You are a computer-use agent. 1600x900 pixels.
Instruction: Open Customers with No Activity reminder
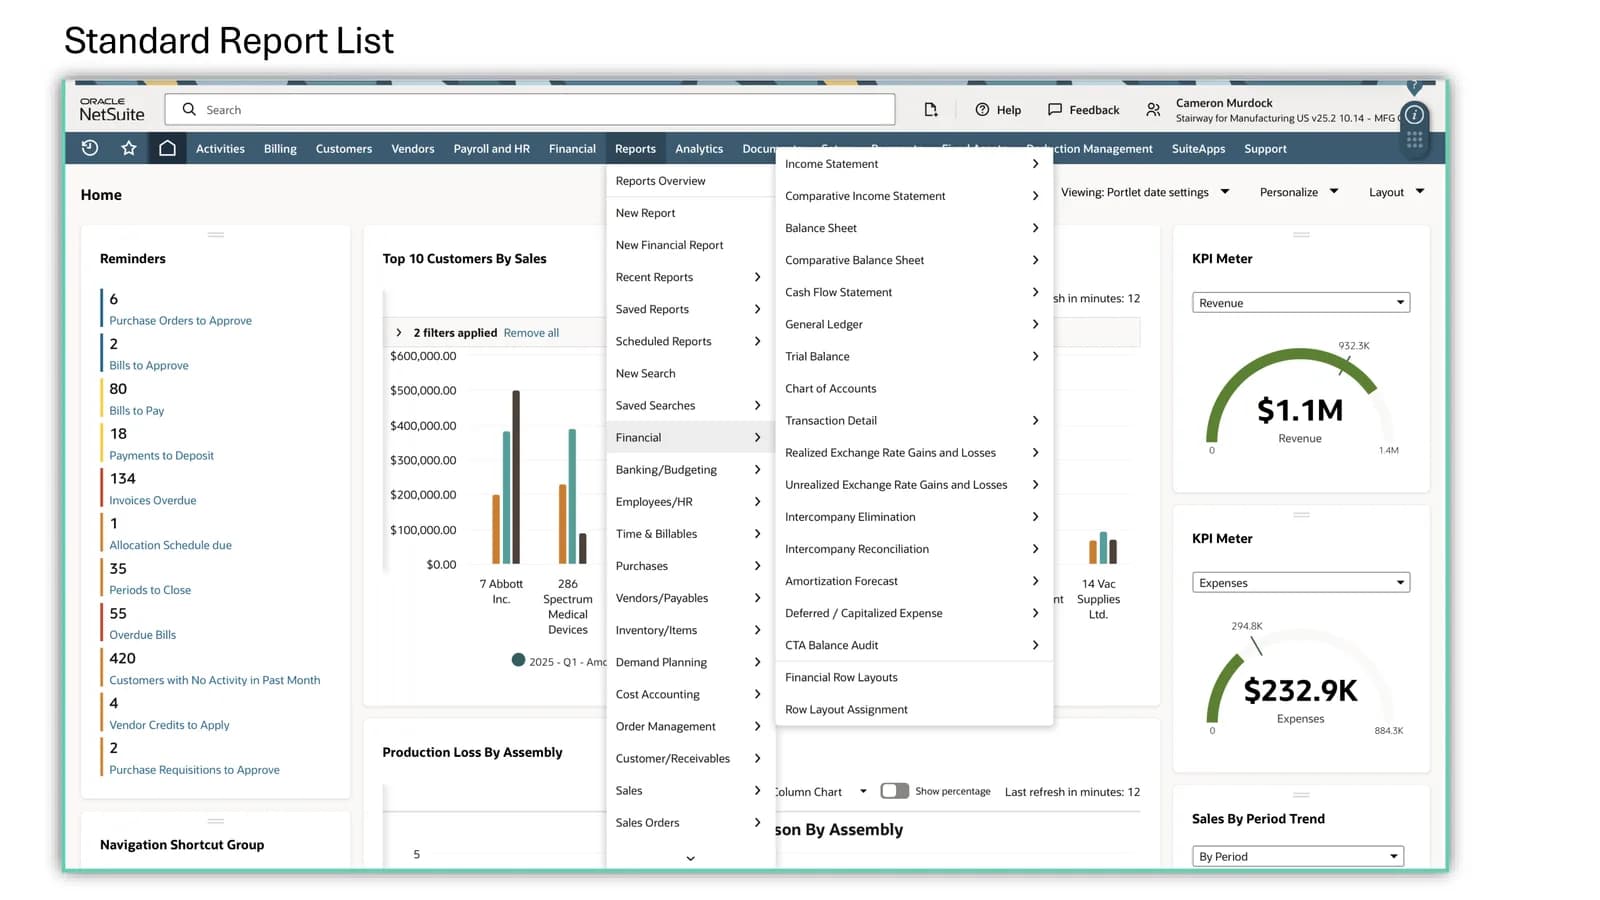tap(214, 680)
